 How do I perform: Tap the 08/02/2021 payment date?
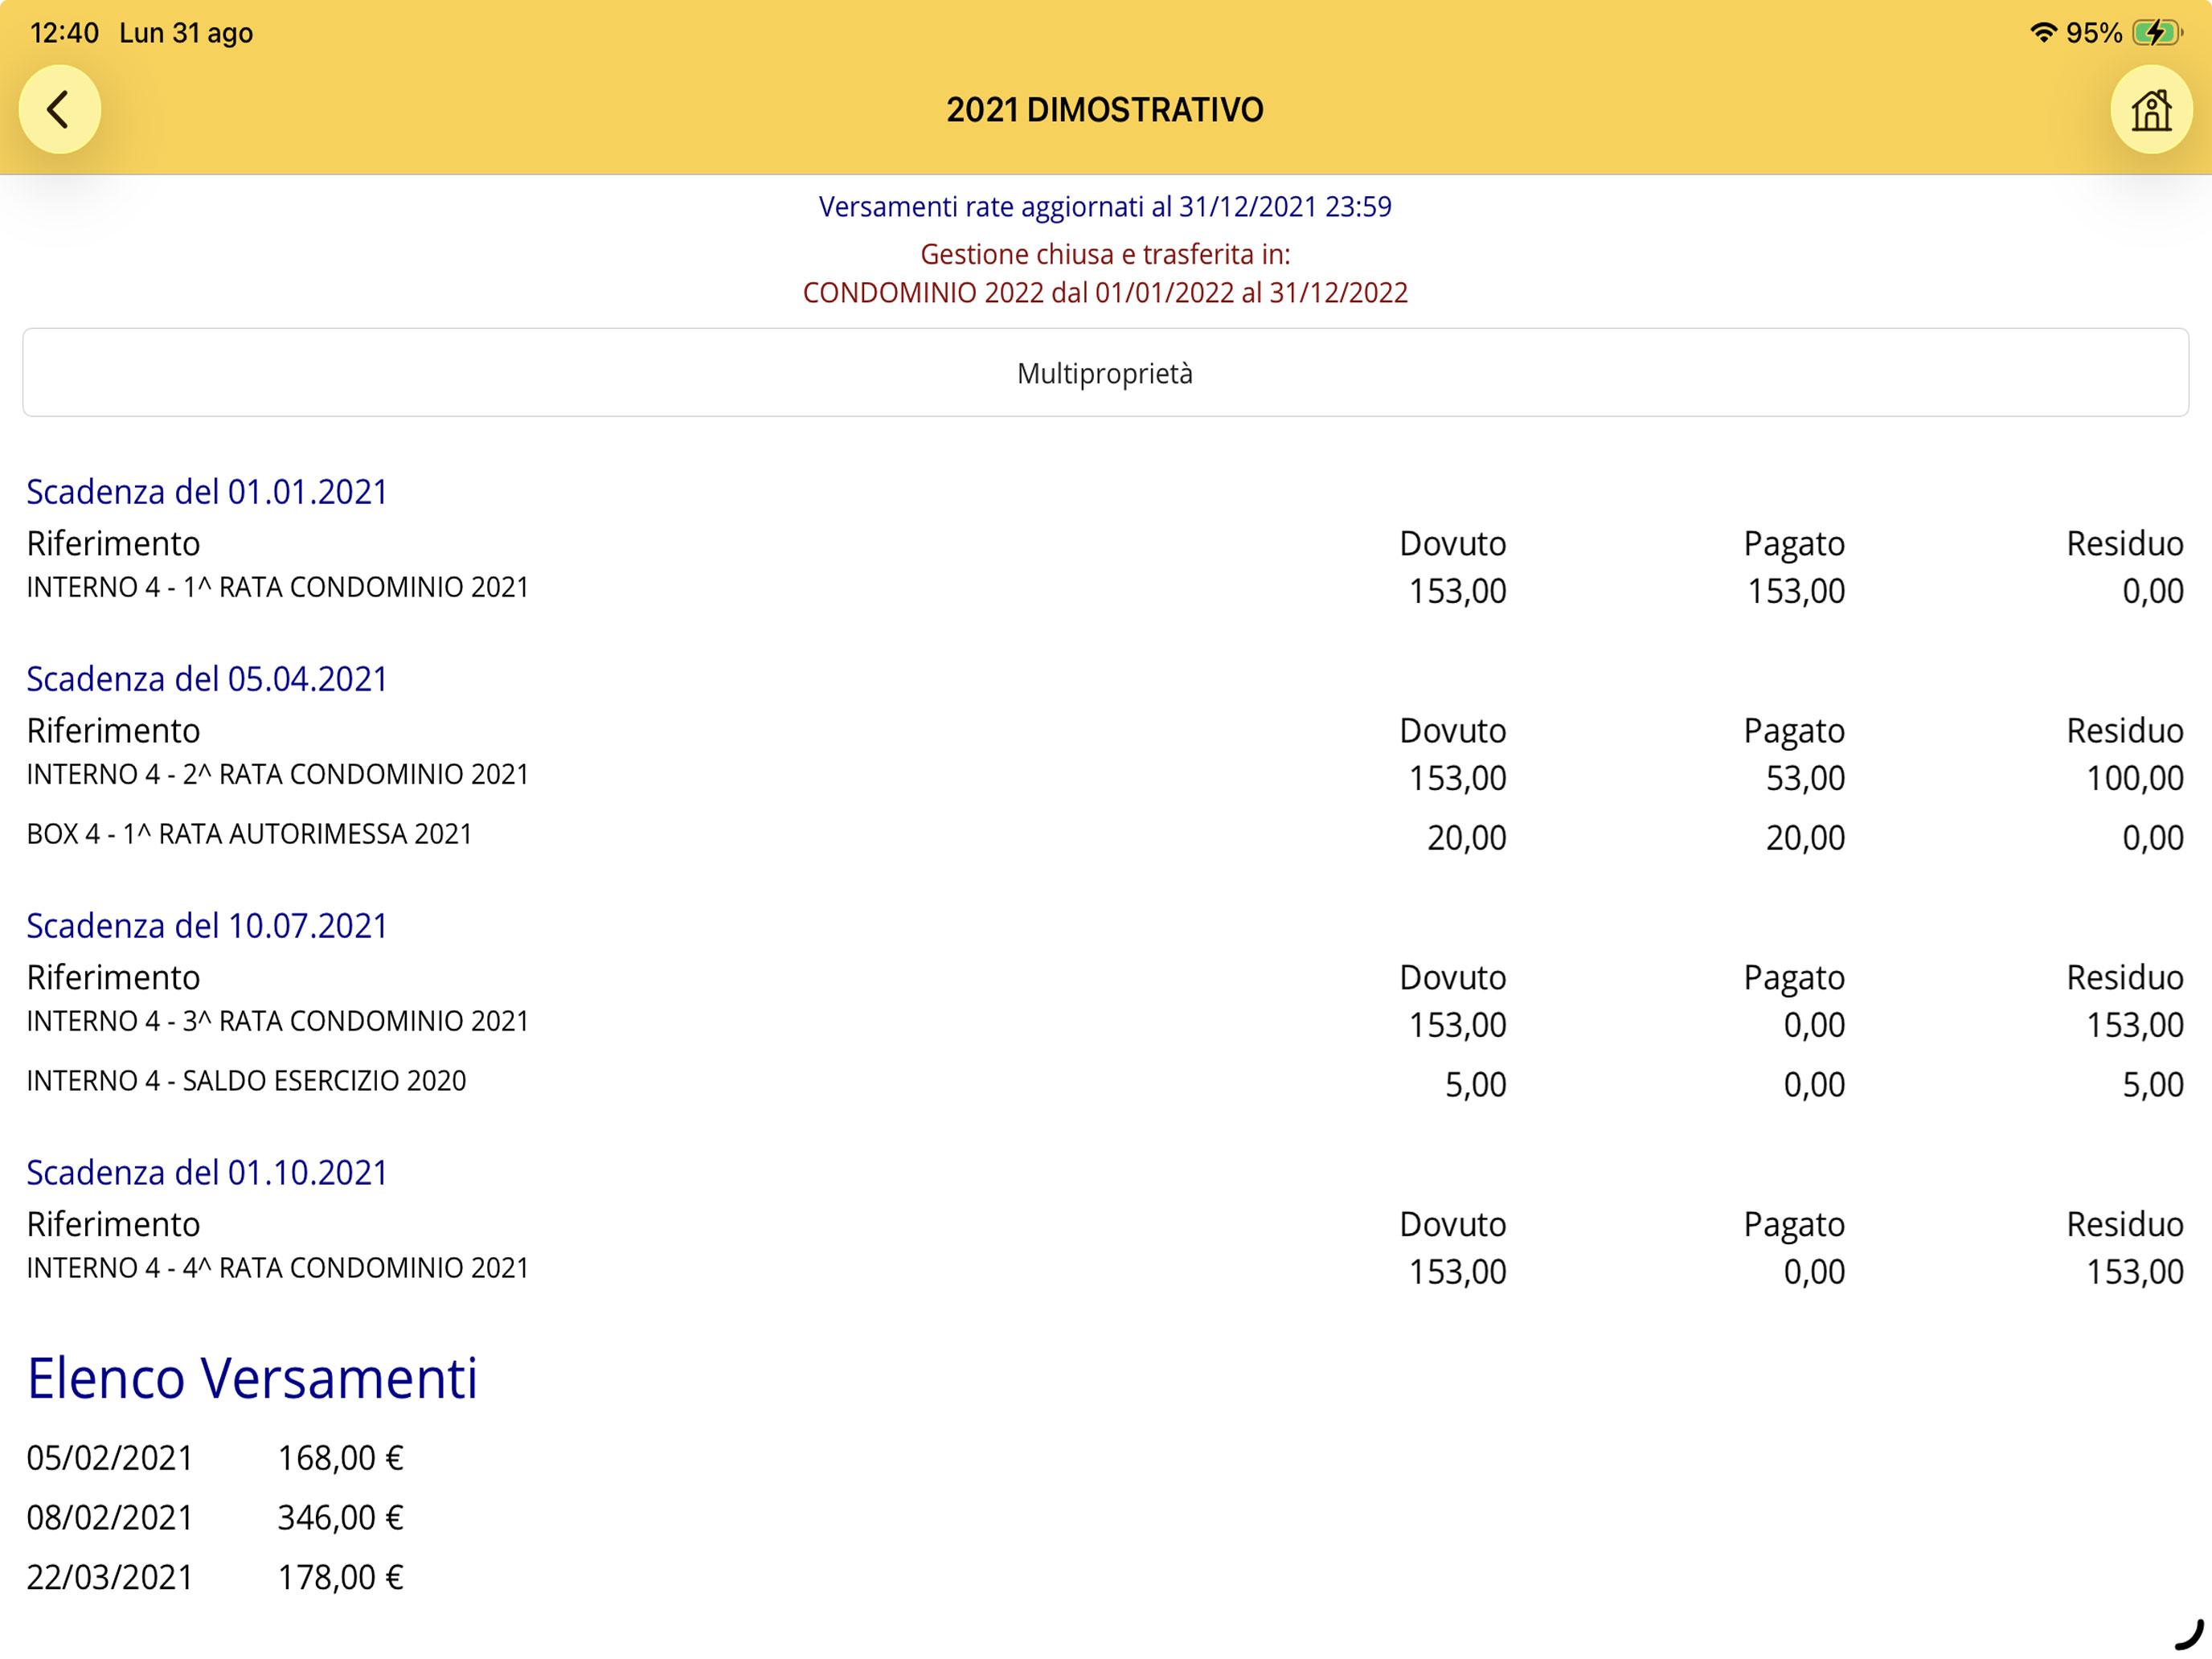point(109,1518)
